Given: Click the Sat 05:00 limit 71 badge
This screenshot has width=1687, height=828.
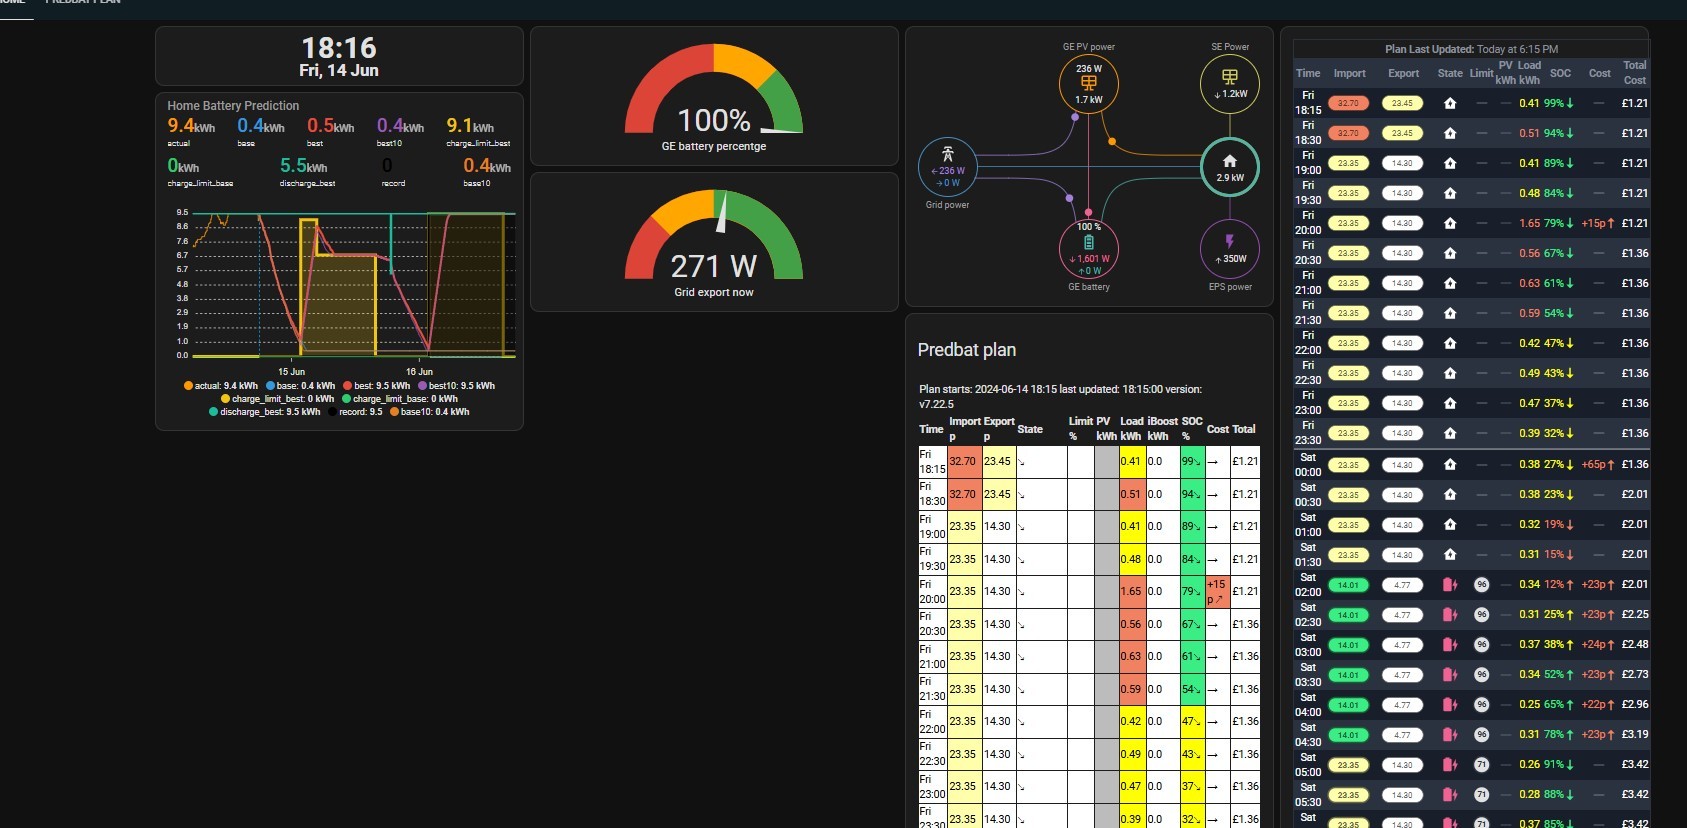Looking at the screenshot, I should click(1482, 764).
